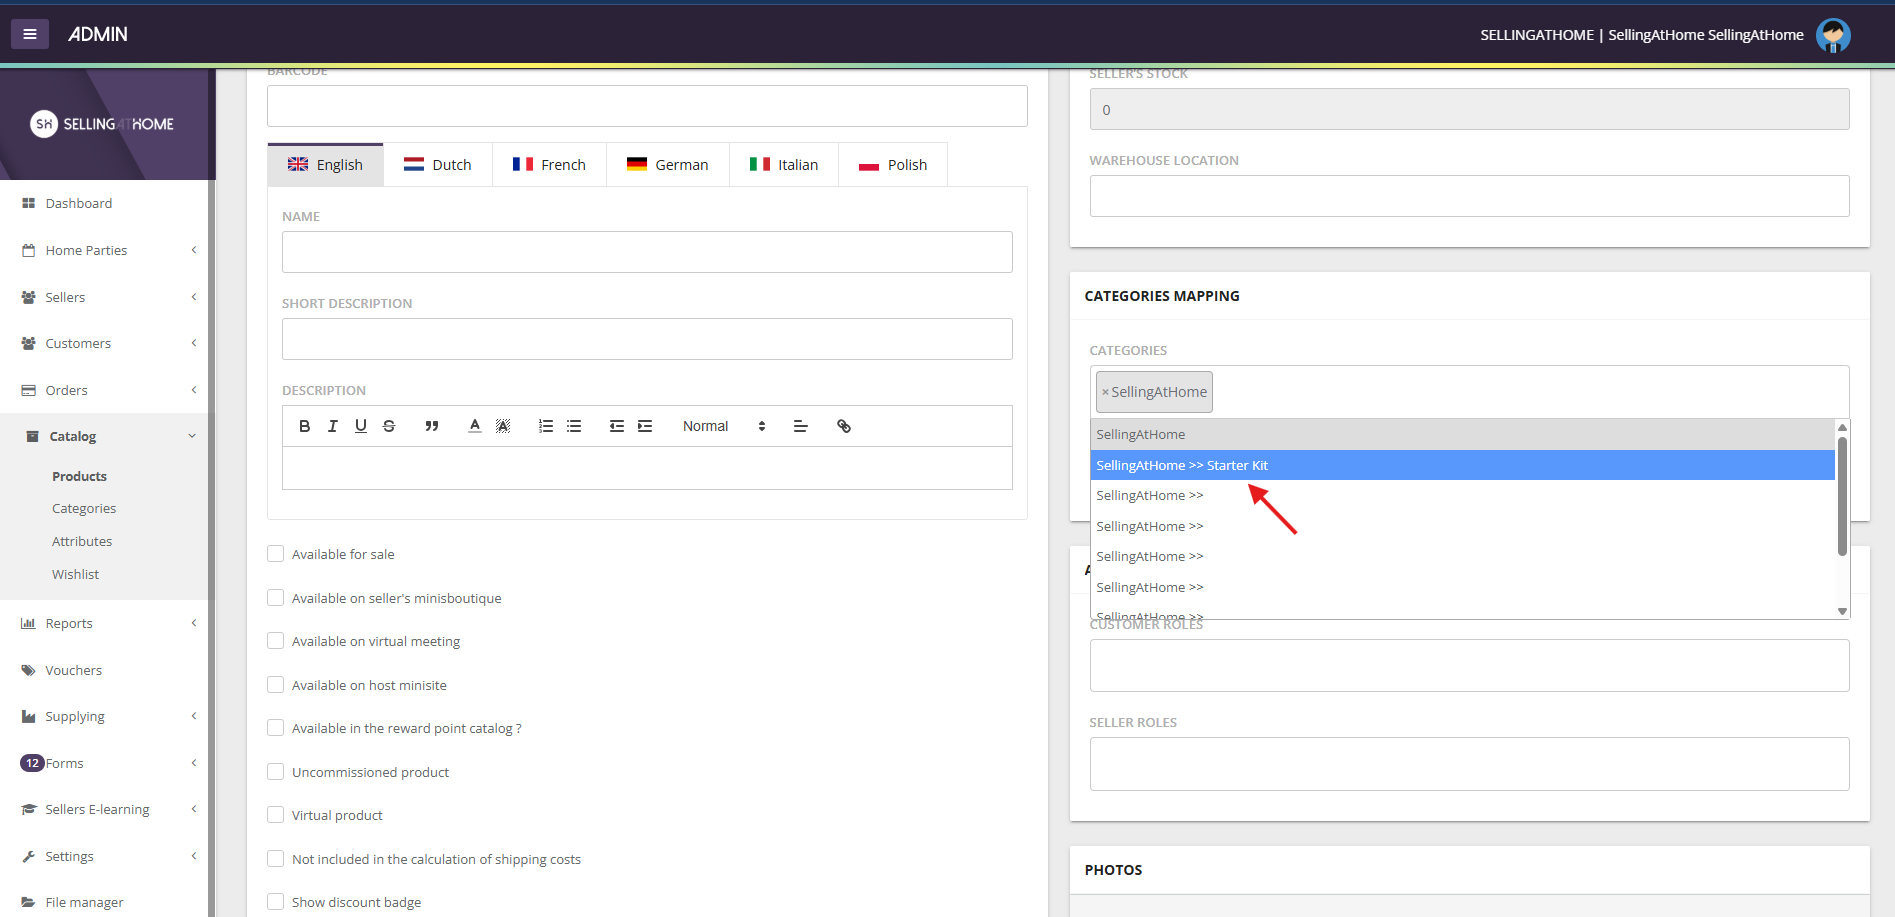The image size is (1895, 917).
Task: Open the Normal text size dropdown
Action: (724, 426)
